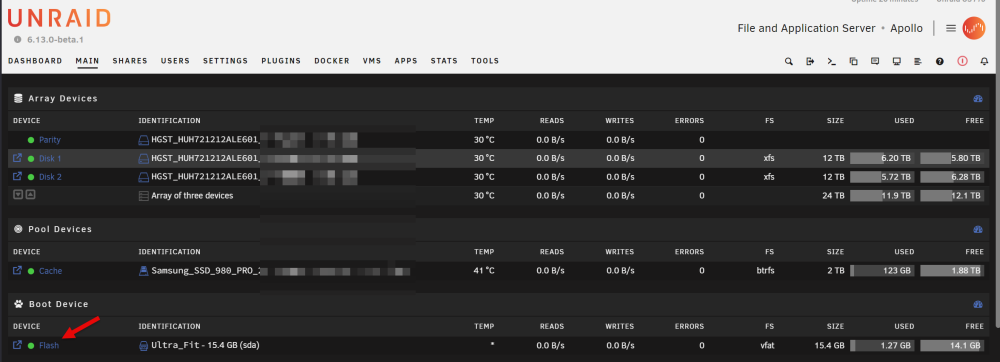The image size is (1000, 362).
Task: Click Cache used bar showing 123 GB
Action: pos(882,271)
